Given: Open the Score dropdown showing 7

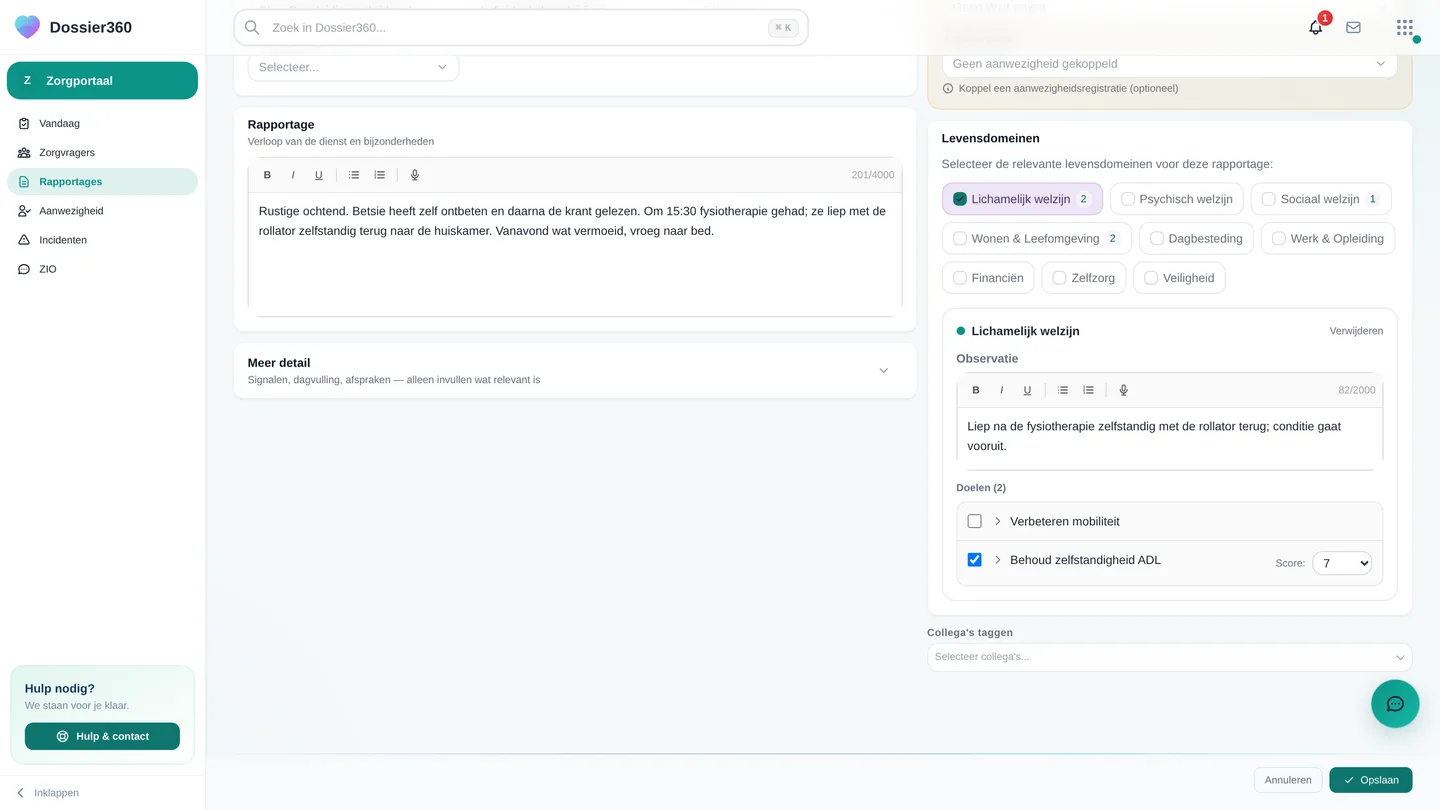Looking at the screenshot, I should tap(1342, 563).
